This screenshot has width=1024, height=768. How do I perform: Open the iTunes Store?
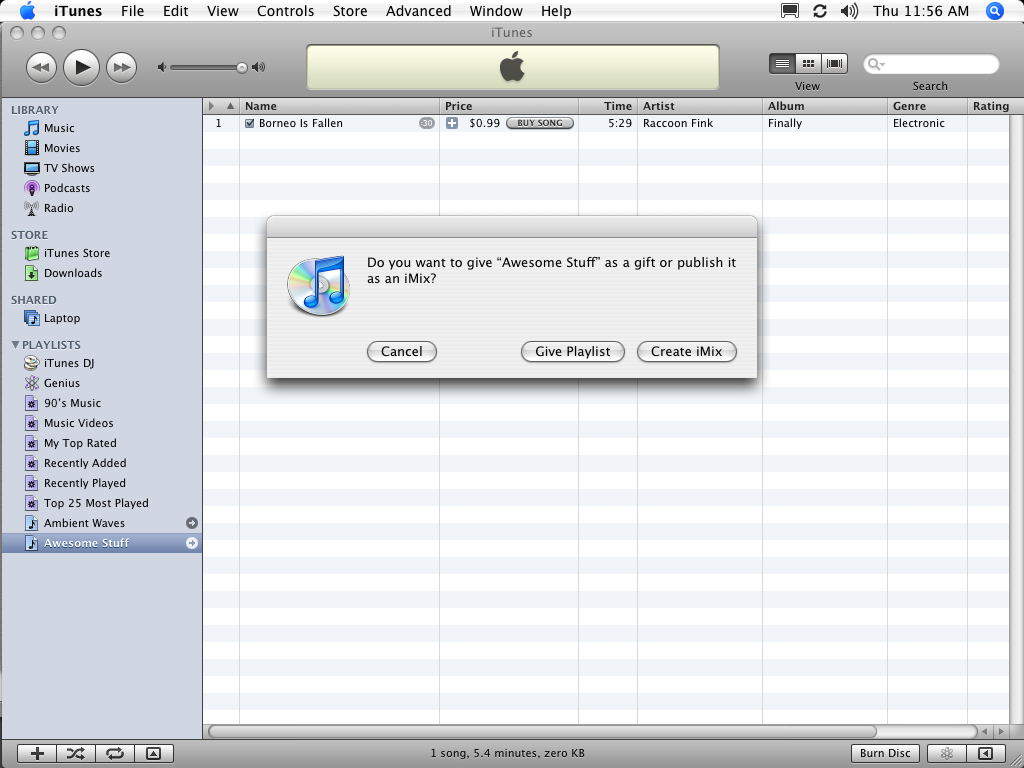[76, 253]
